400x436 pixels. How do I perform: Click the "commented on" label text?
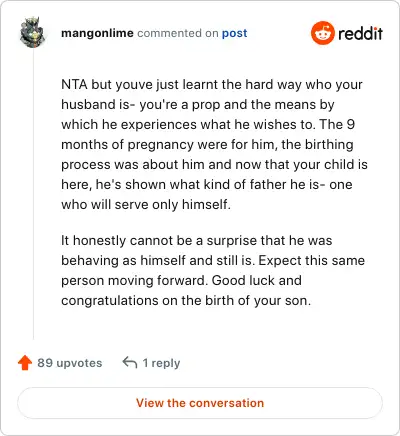click(x=178, y=33)
